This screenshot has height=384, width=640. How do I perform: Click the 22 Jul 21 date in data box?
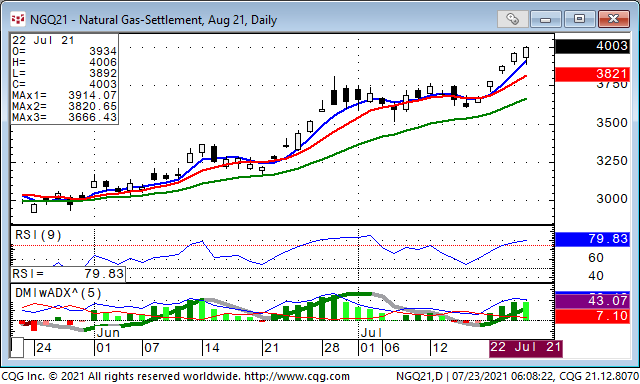[x=43, y=40]
